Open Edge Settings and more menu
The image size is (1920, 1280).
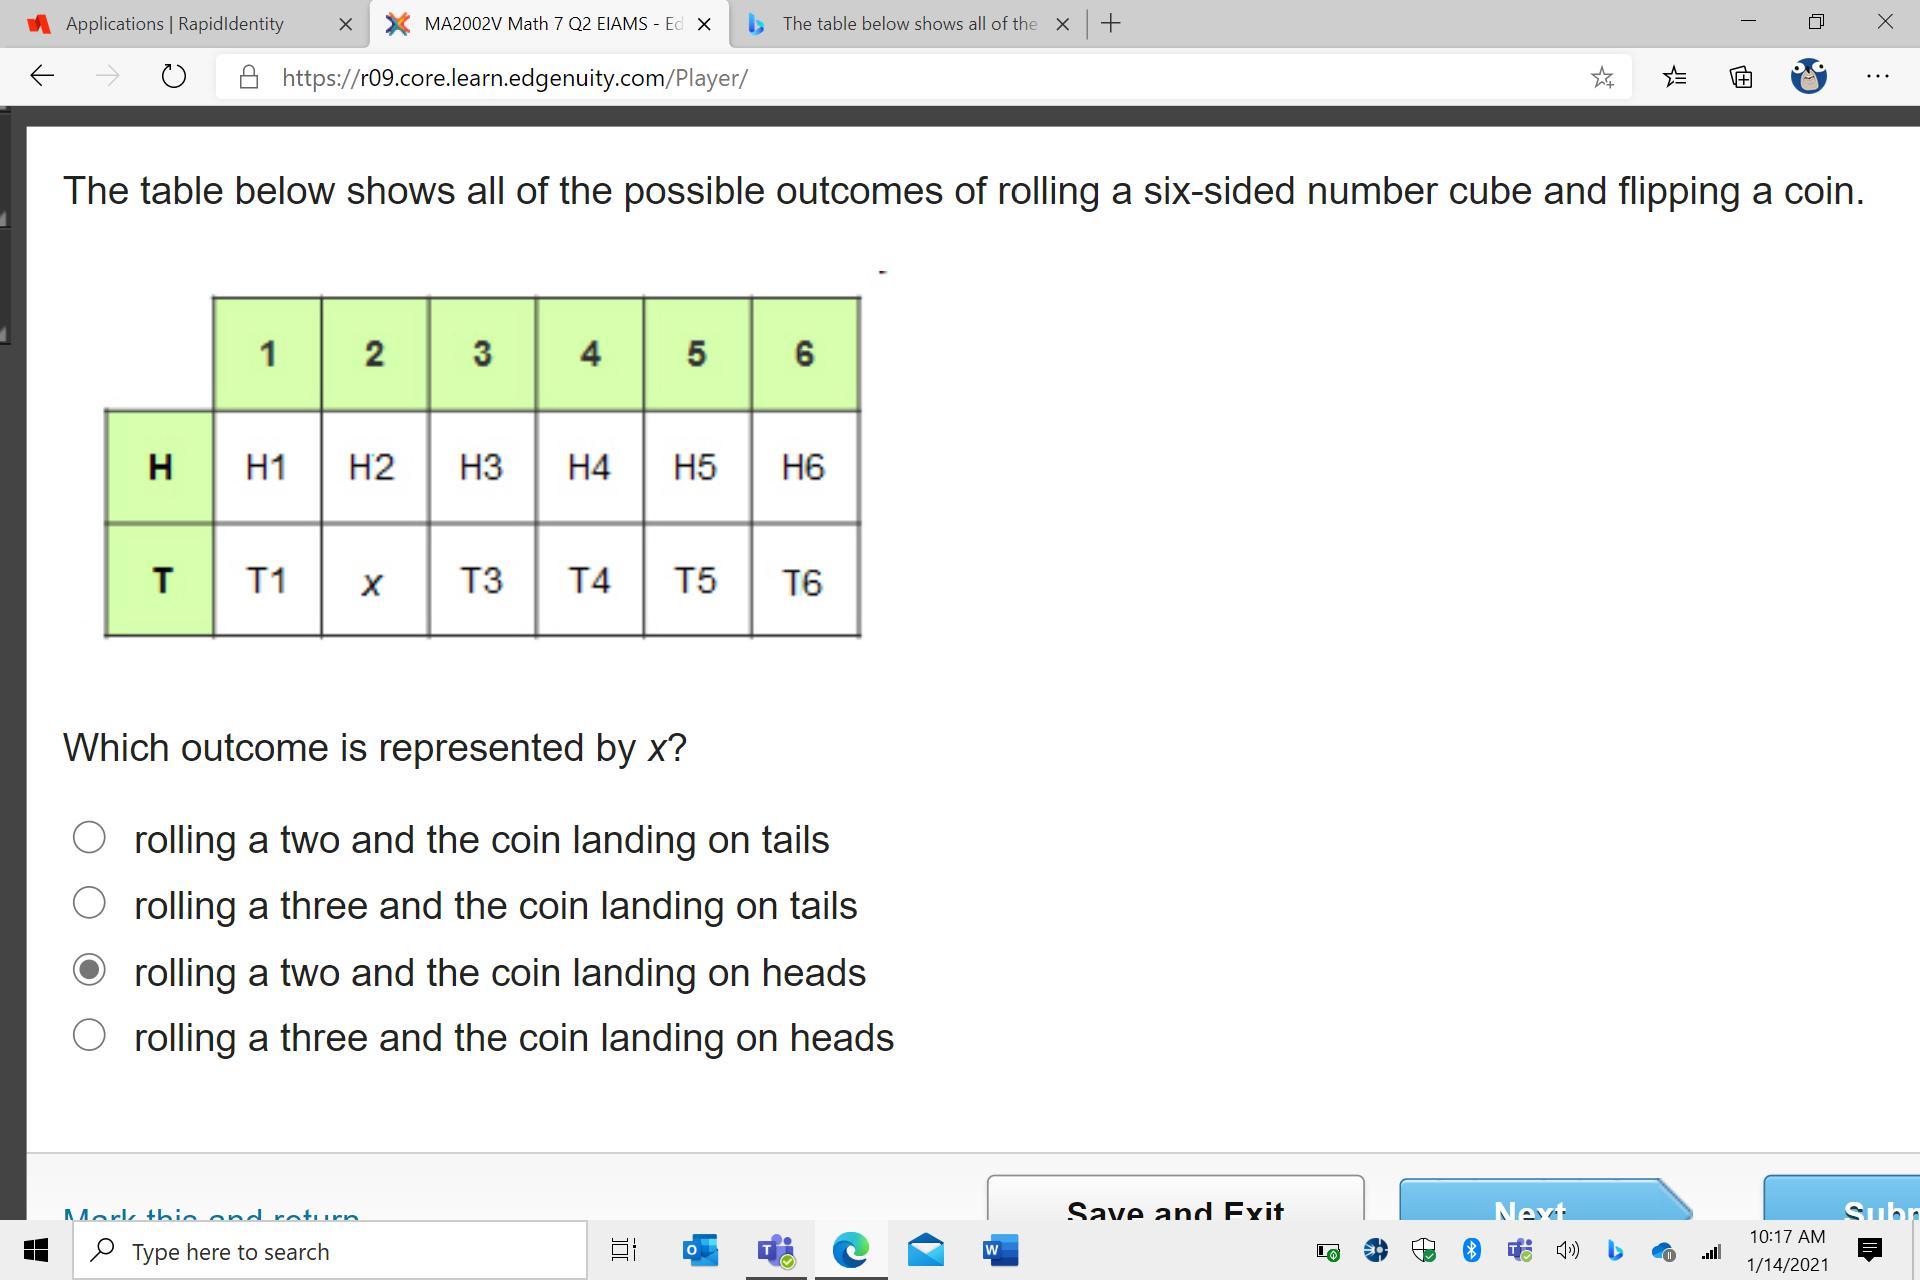click(x=1877, y=77)
